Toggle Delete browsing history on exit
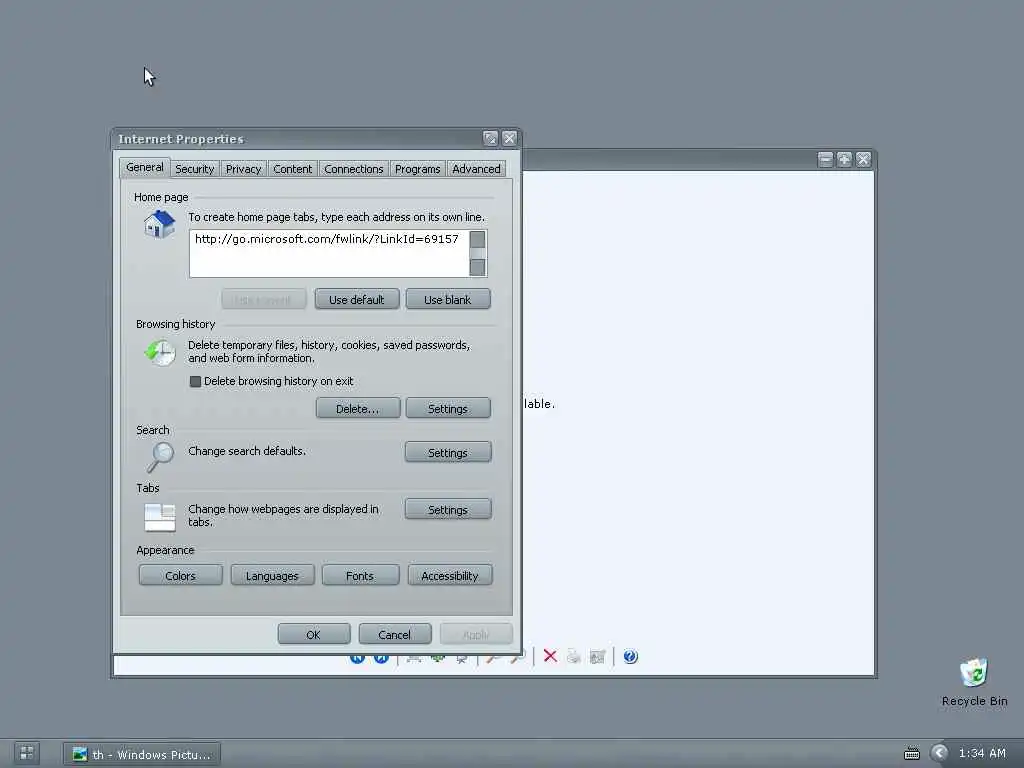Viewport: 1024px width, 768px height. pyautogui.click(x=195, y=381)
